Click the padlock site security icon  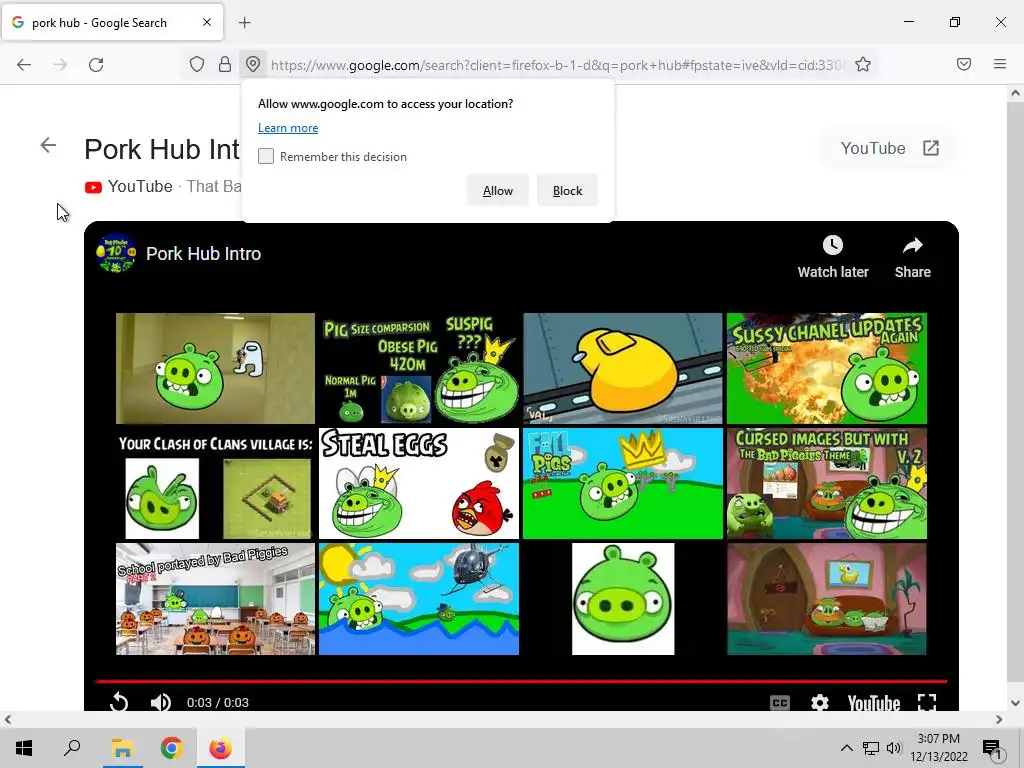[x=225, y=64]
